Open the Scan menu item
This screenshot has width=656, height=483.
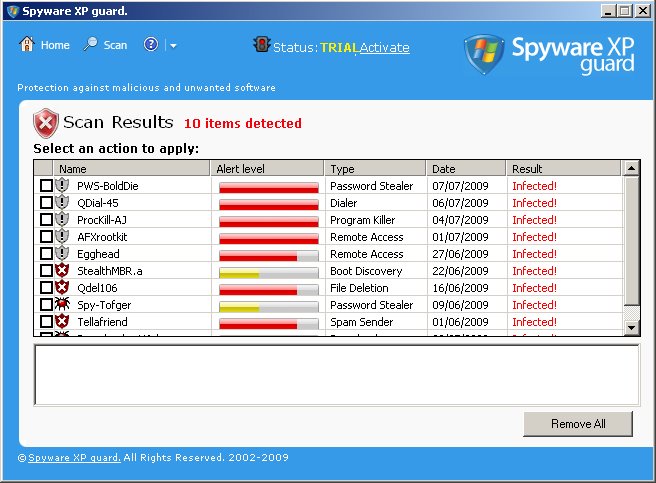[x=115, y=45]
